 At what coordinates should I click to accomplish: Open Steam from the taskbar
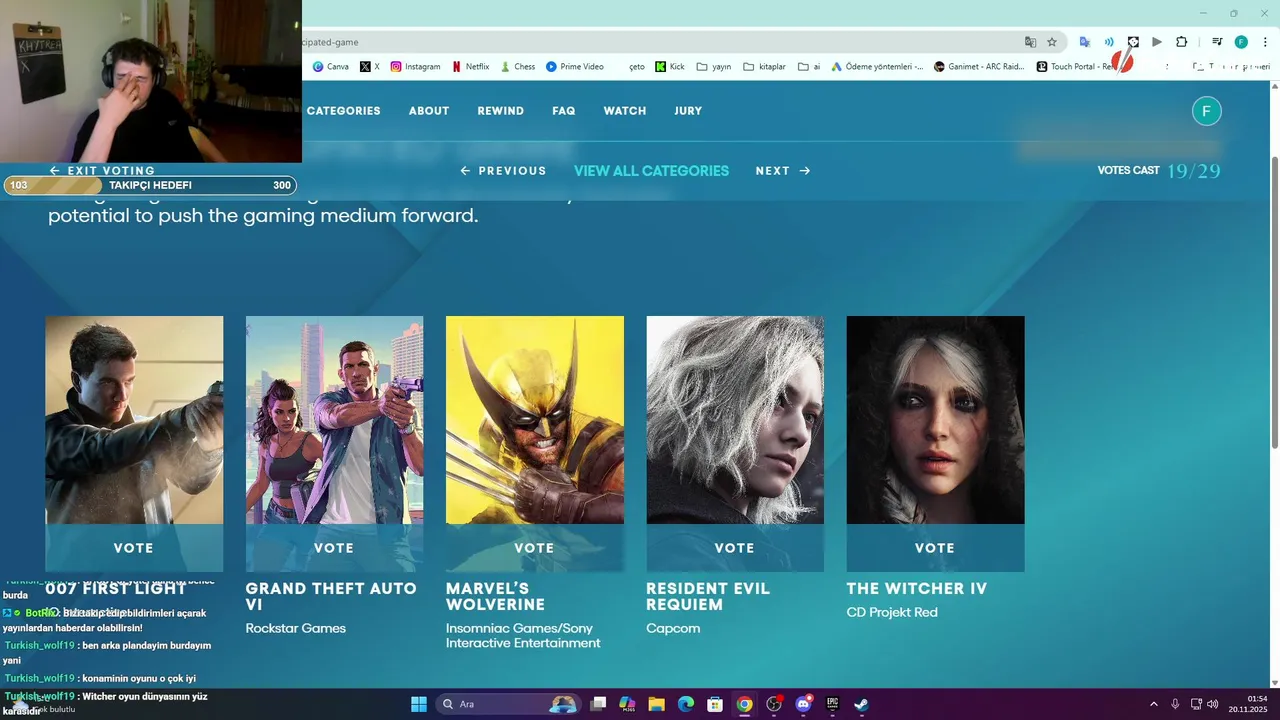861,704
